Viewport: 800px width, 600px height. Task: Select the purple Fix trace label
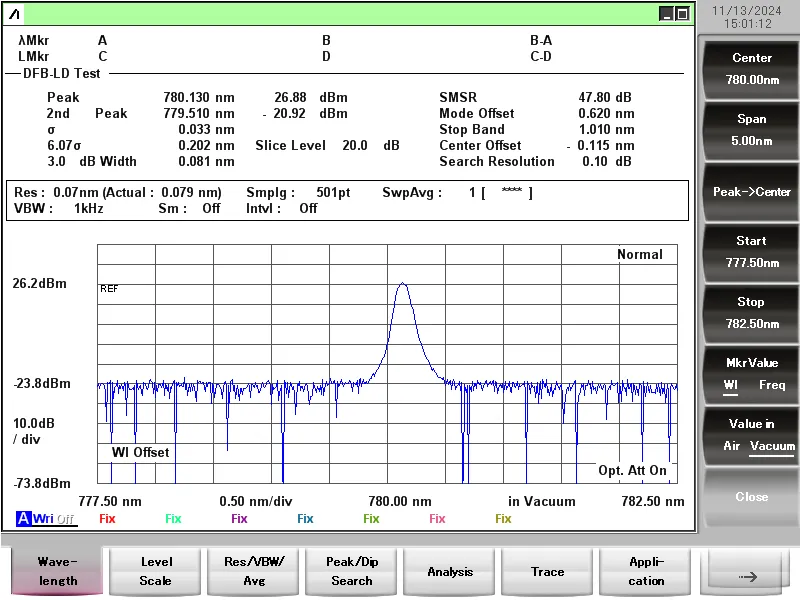tap(239, 519)
